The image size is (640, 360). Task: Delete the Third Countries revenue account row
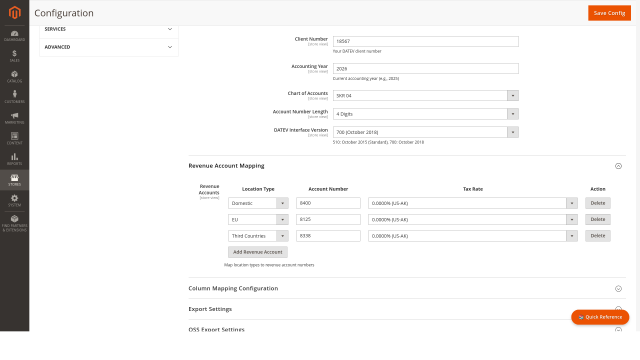[x=598, y=236]
